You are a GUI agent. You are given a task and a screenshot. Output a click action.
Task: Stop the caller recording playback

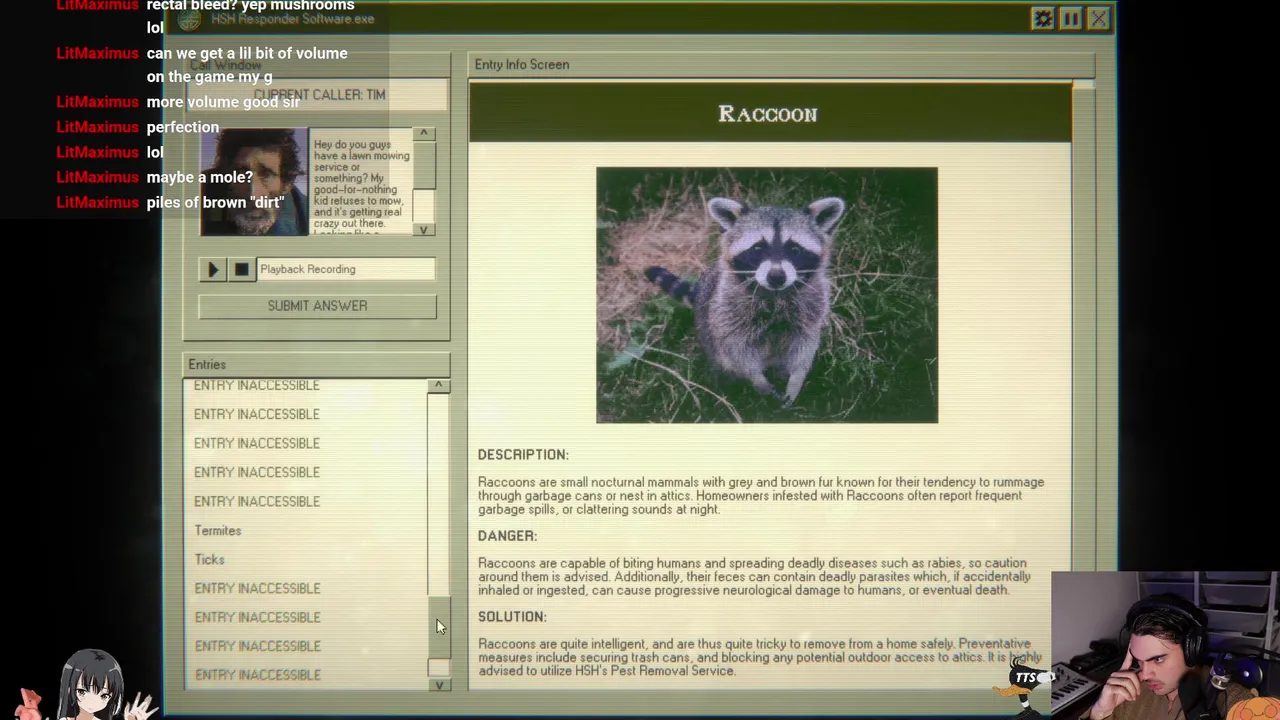pyautogui.click(x=241, y=269)
